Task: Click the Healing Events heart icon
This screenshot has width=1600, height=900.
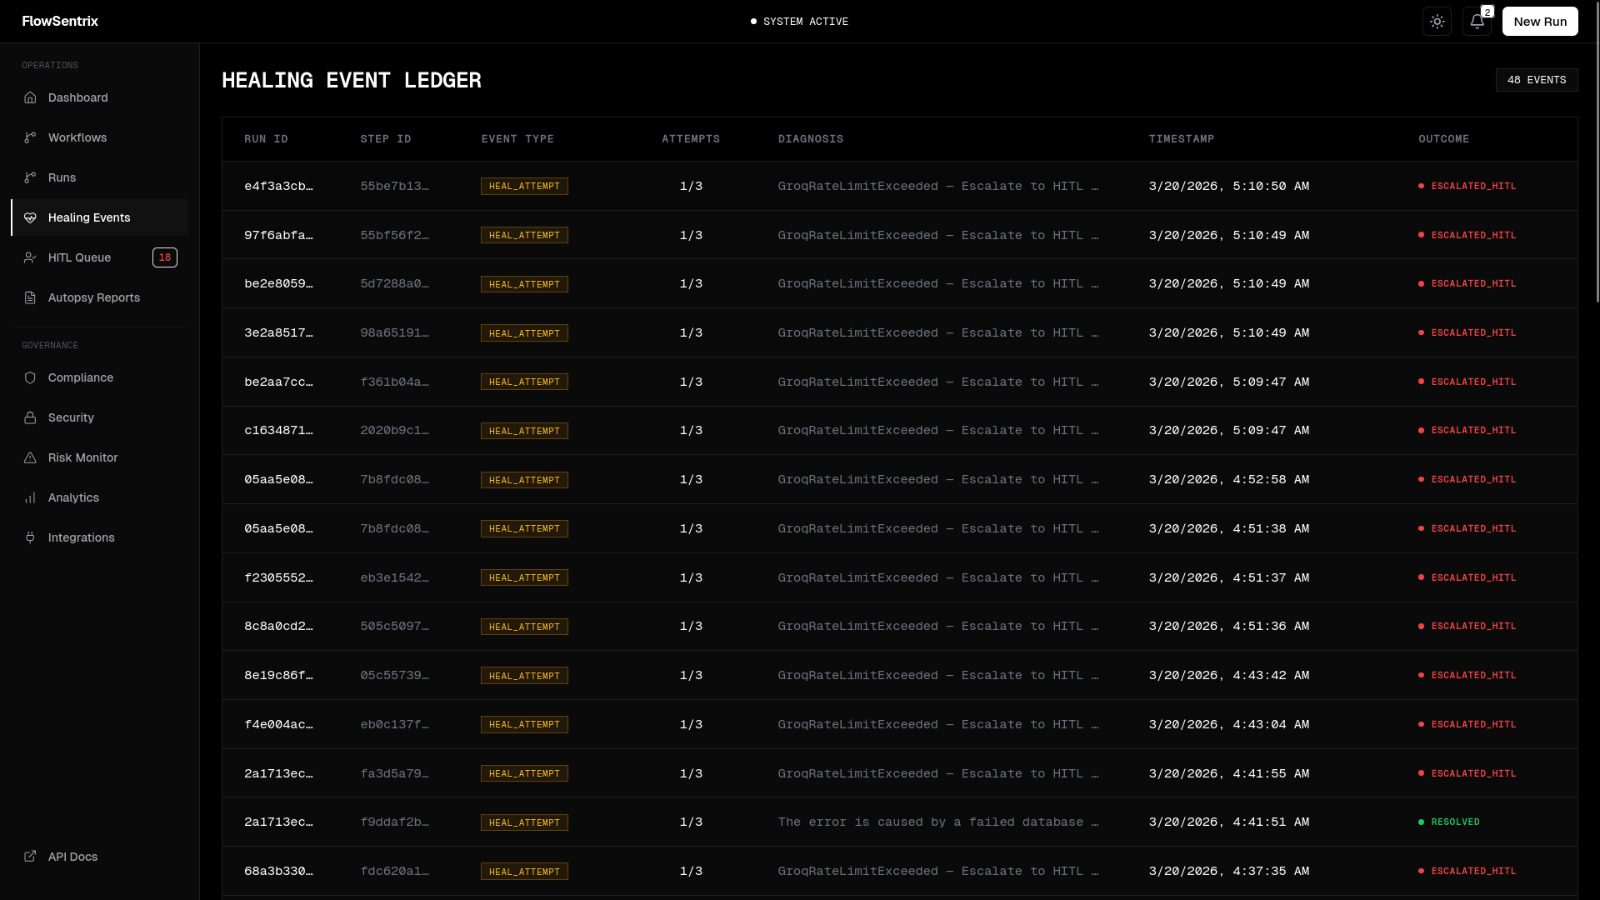Action: click(30, 218)
